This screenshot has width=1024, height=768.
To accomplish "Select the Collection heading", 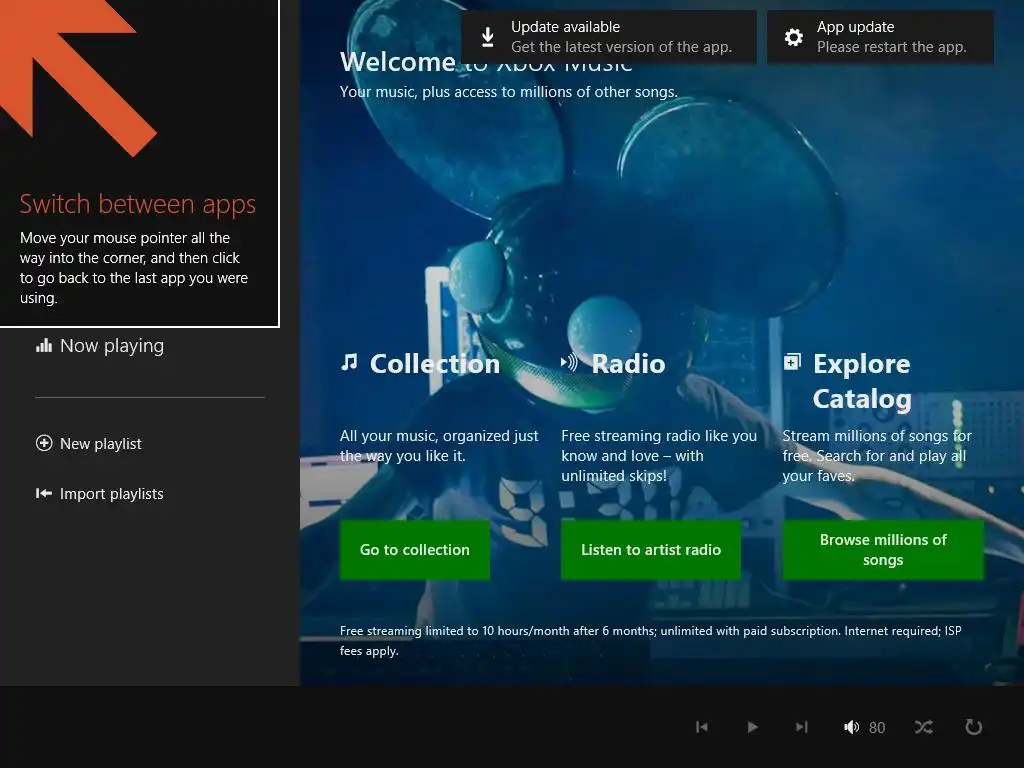I will [x=435, y=364].
